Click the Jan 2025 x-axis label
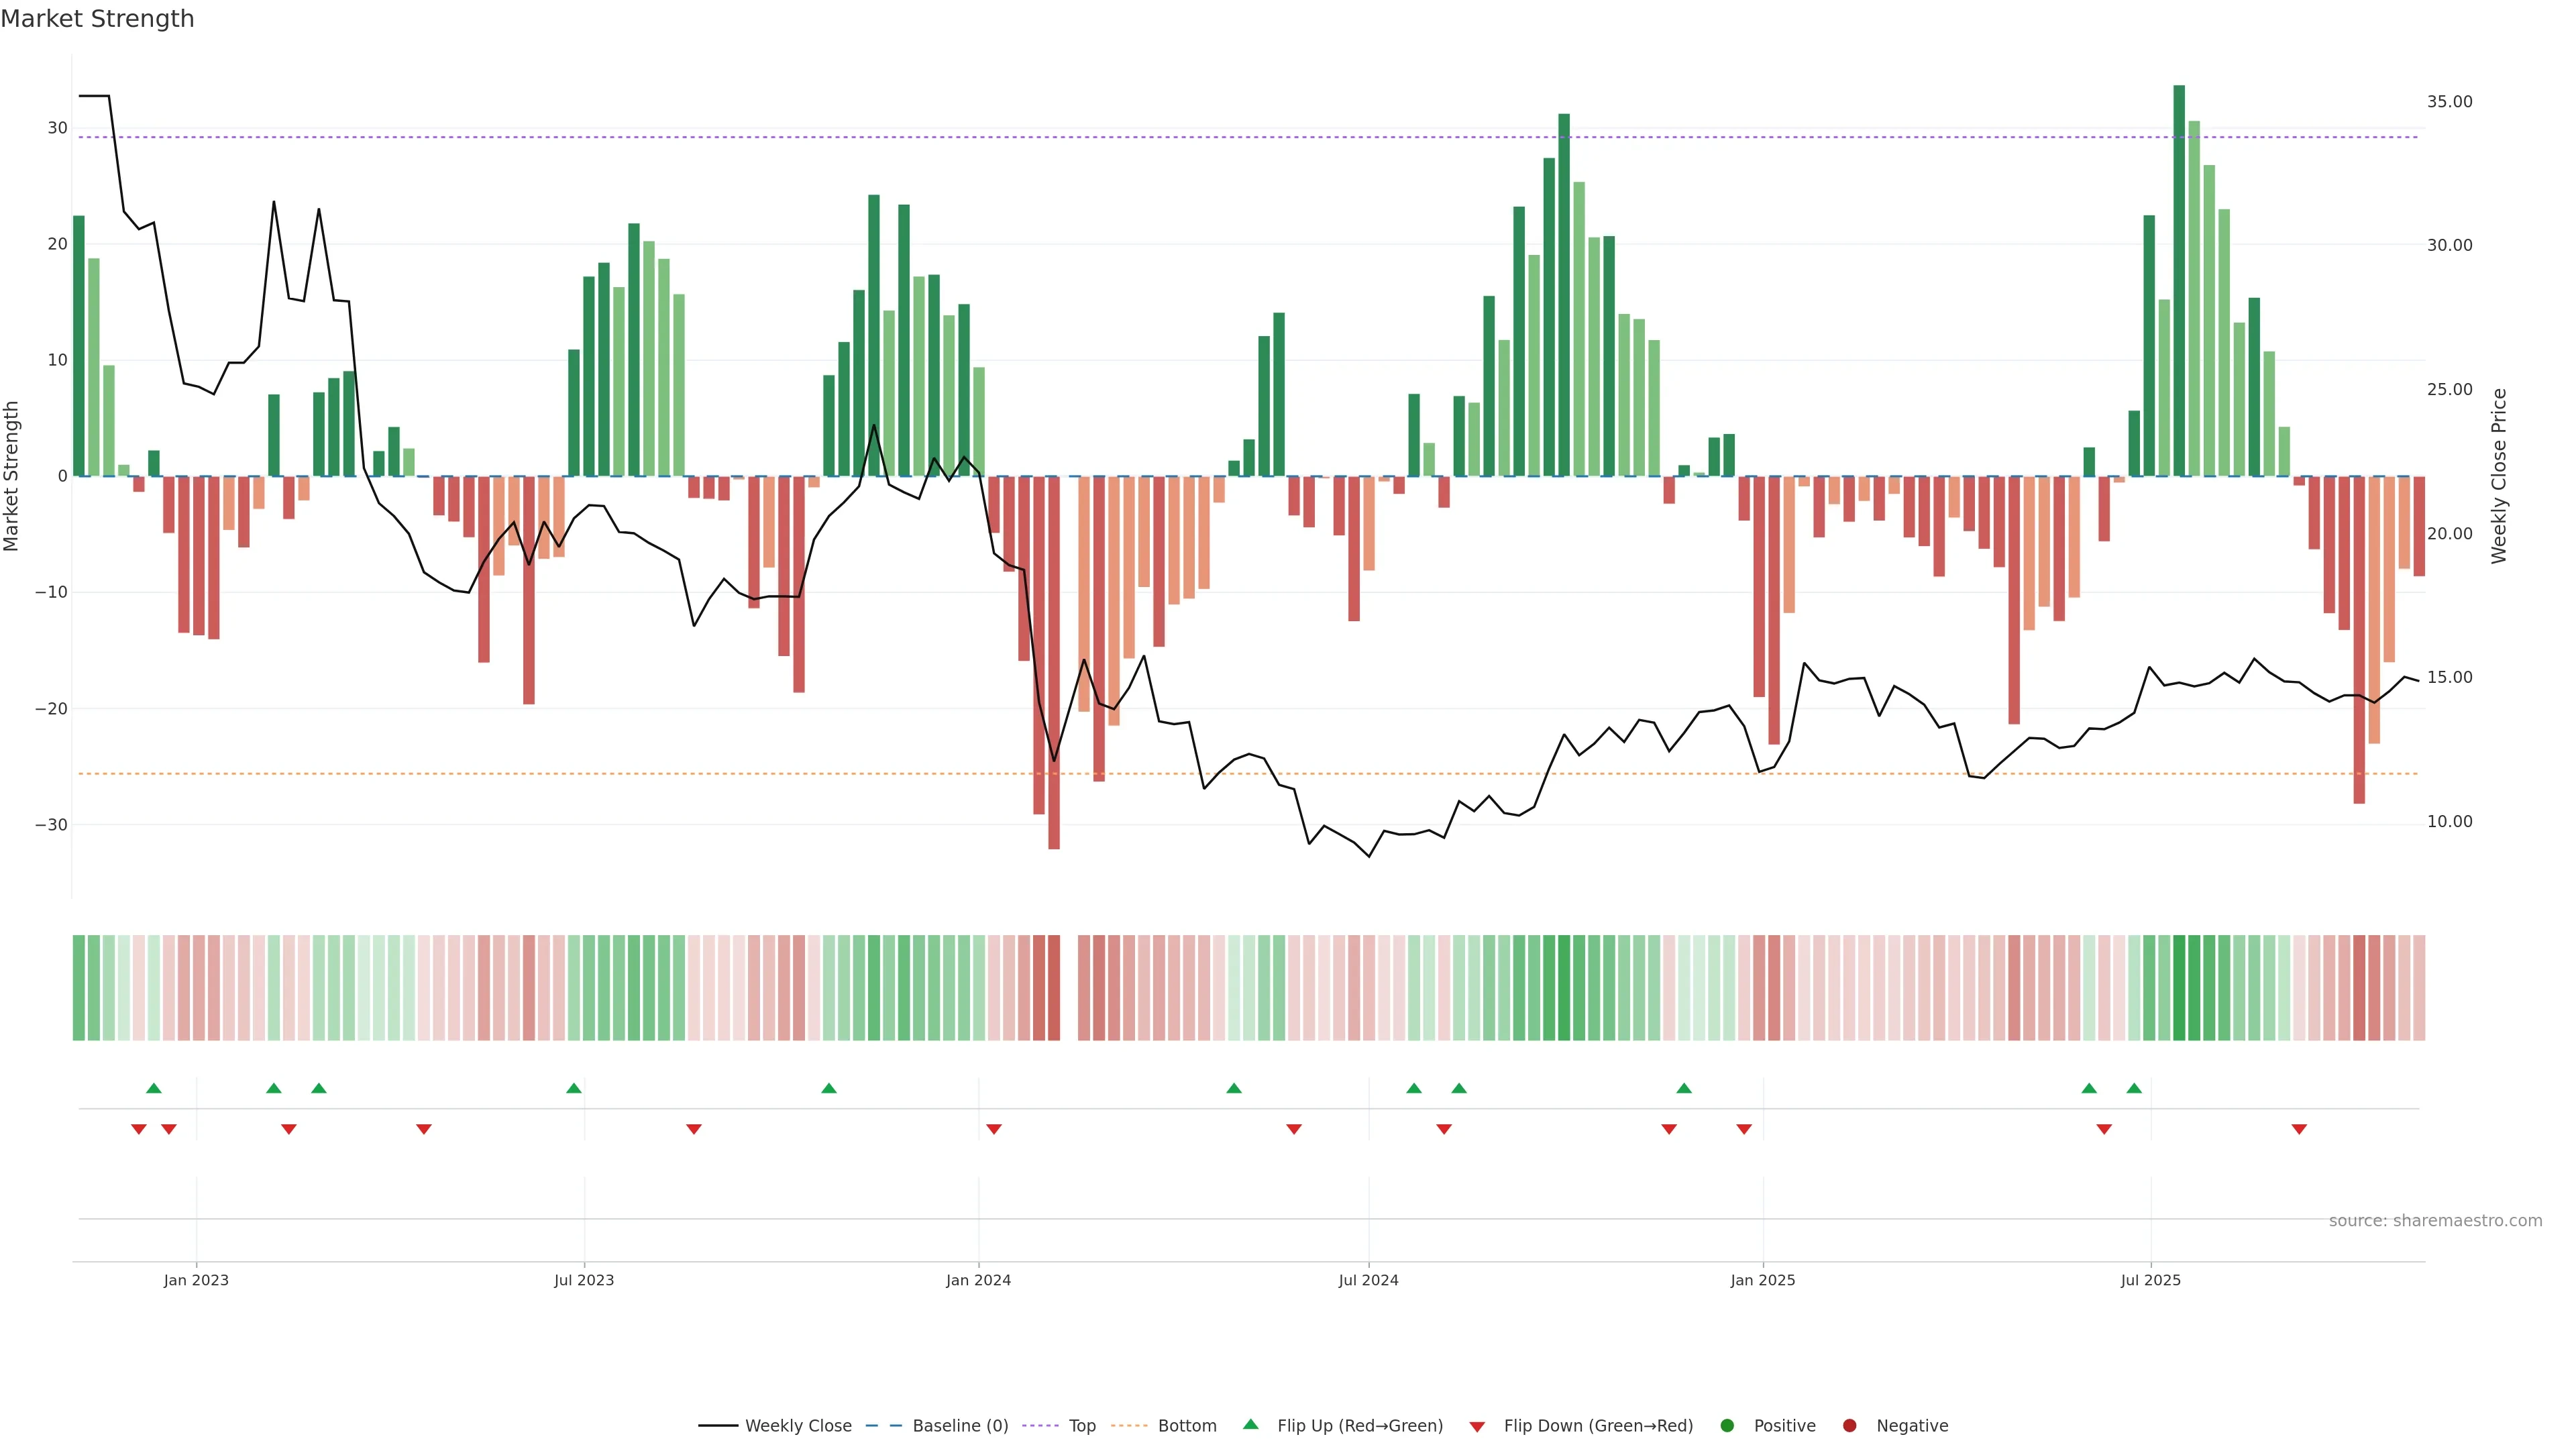2576x1449 pixels. tap(1762, 1280)
